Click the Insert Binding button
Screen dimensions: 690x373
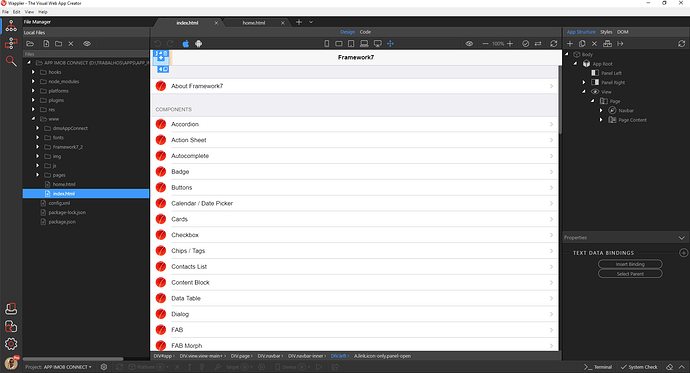click(x=630, y=264)
